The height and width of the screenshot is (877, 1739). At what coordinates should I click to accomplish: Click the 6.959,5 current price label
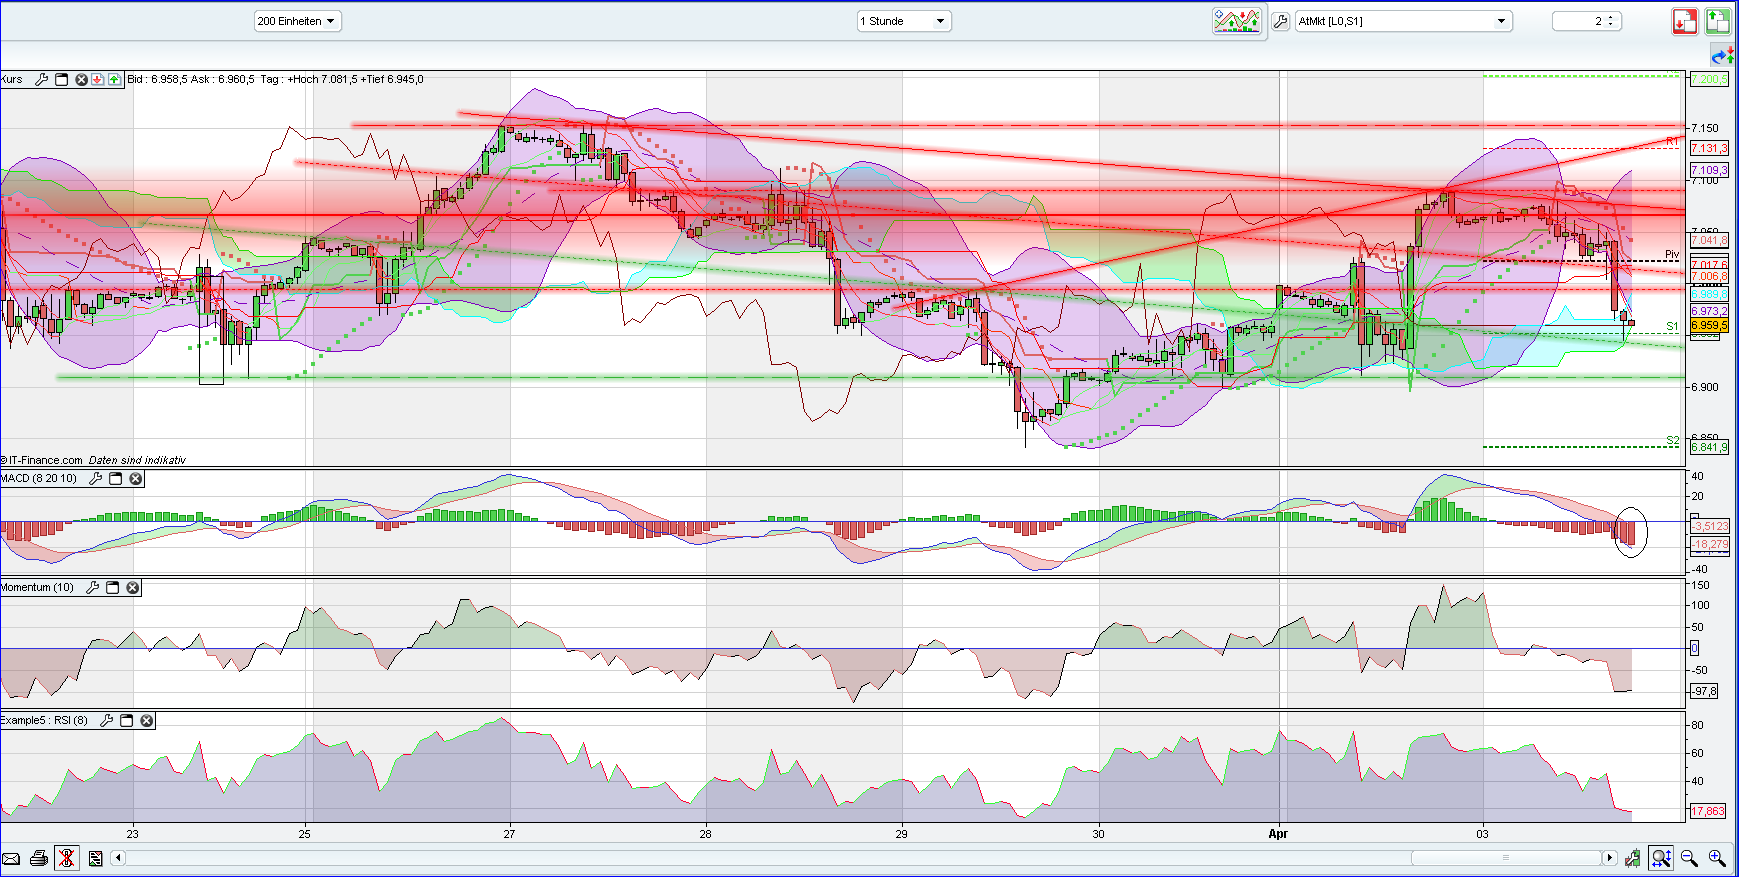click(x=1709, y=325)
